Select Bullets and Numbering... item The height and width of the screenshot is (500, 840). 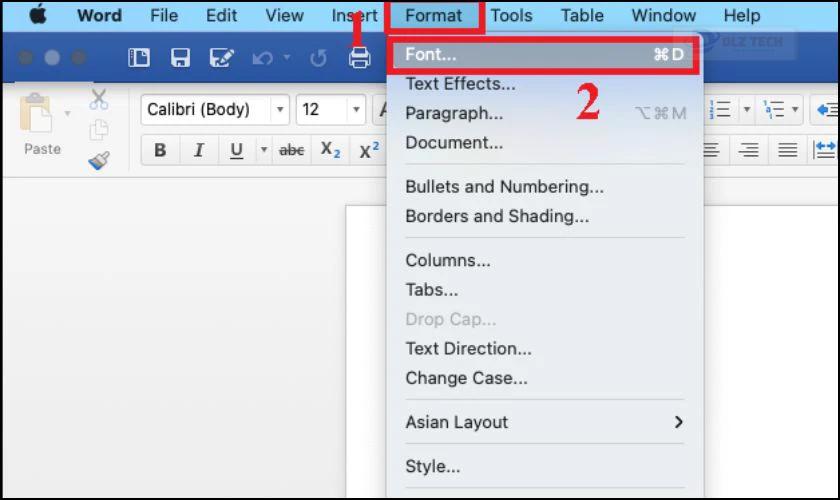click(x=544, y=186)
